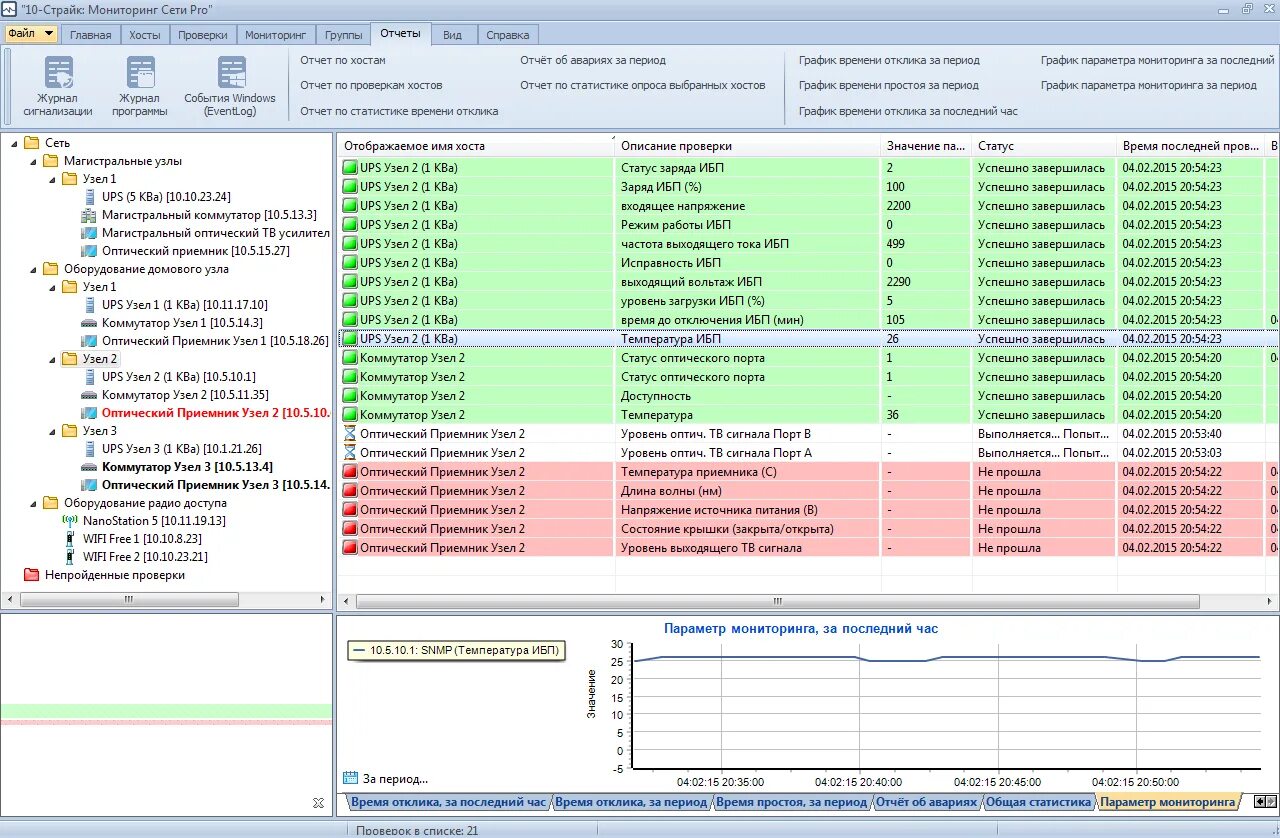Screen dimensions: 1280x838
Task: Click the WIFI Free 1 device icon
Action: pyautogui.click(x=70, y=539)
